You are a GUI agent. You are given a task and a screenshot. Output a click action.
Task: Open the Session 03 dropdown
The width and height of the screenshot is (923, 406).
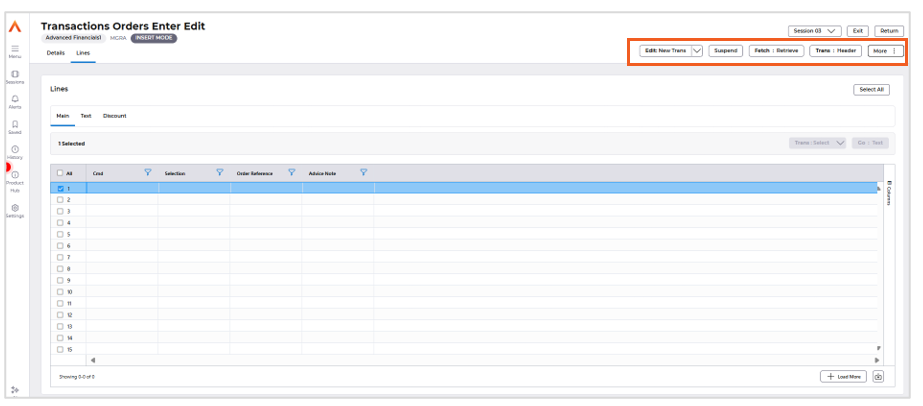coord(815,31)
